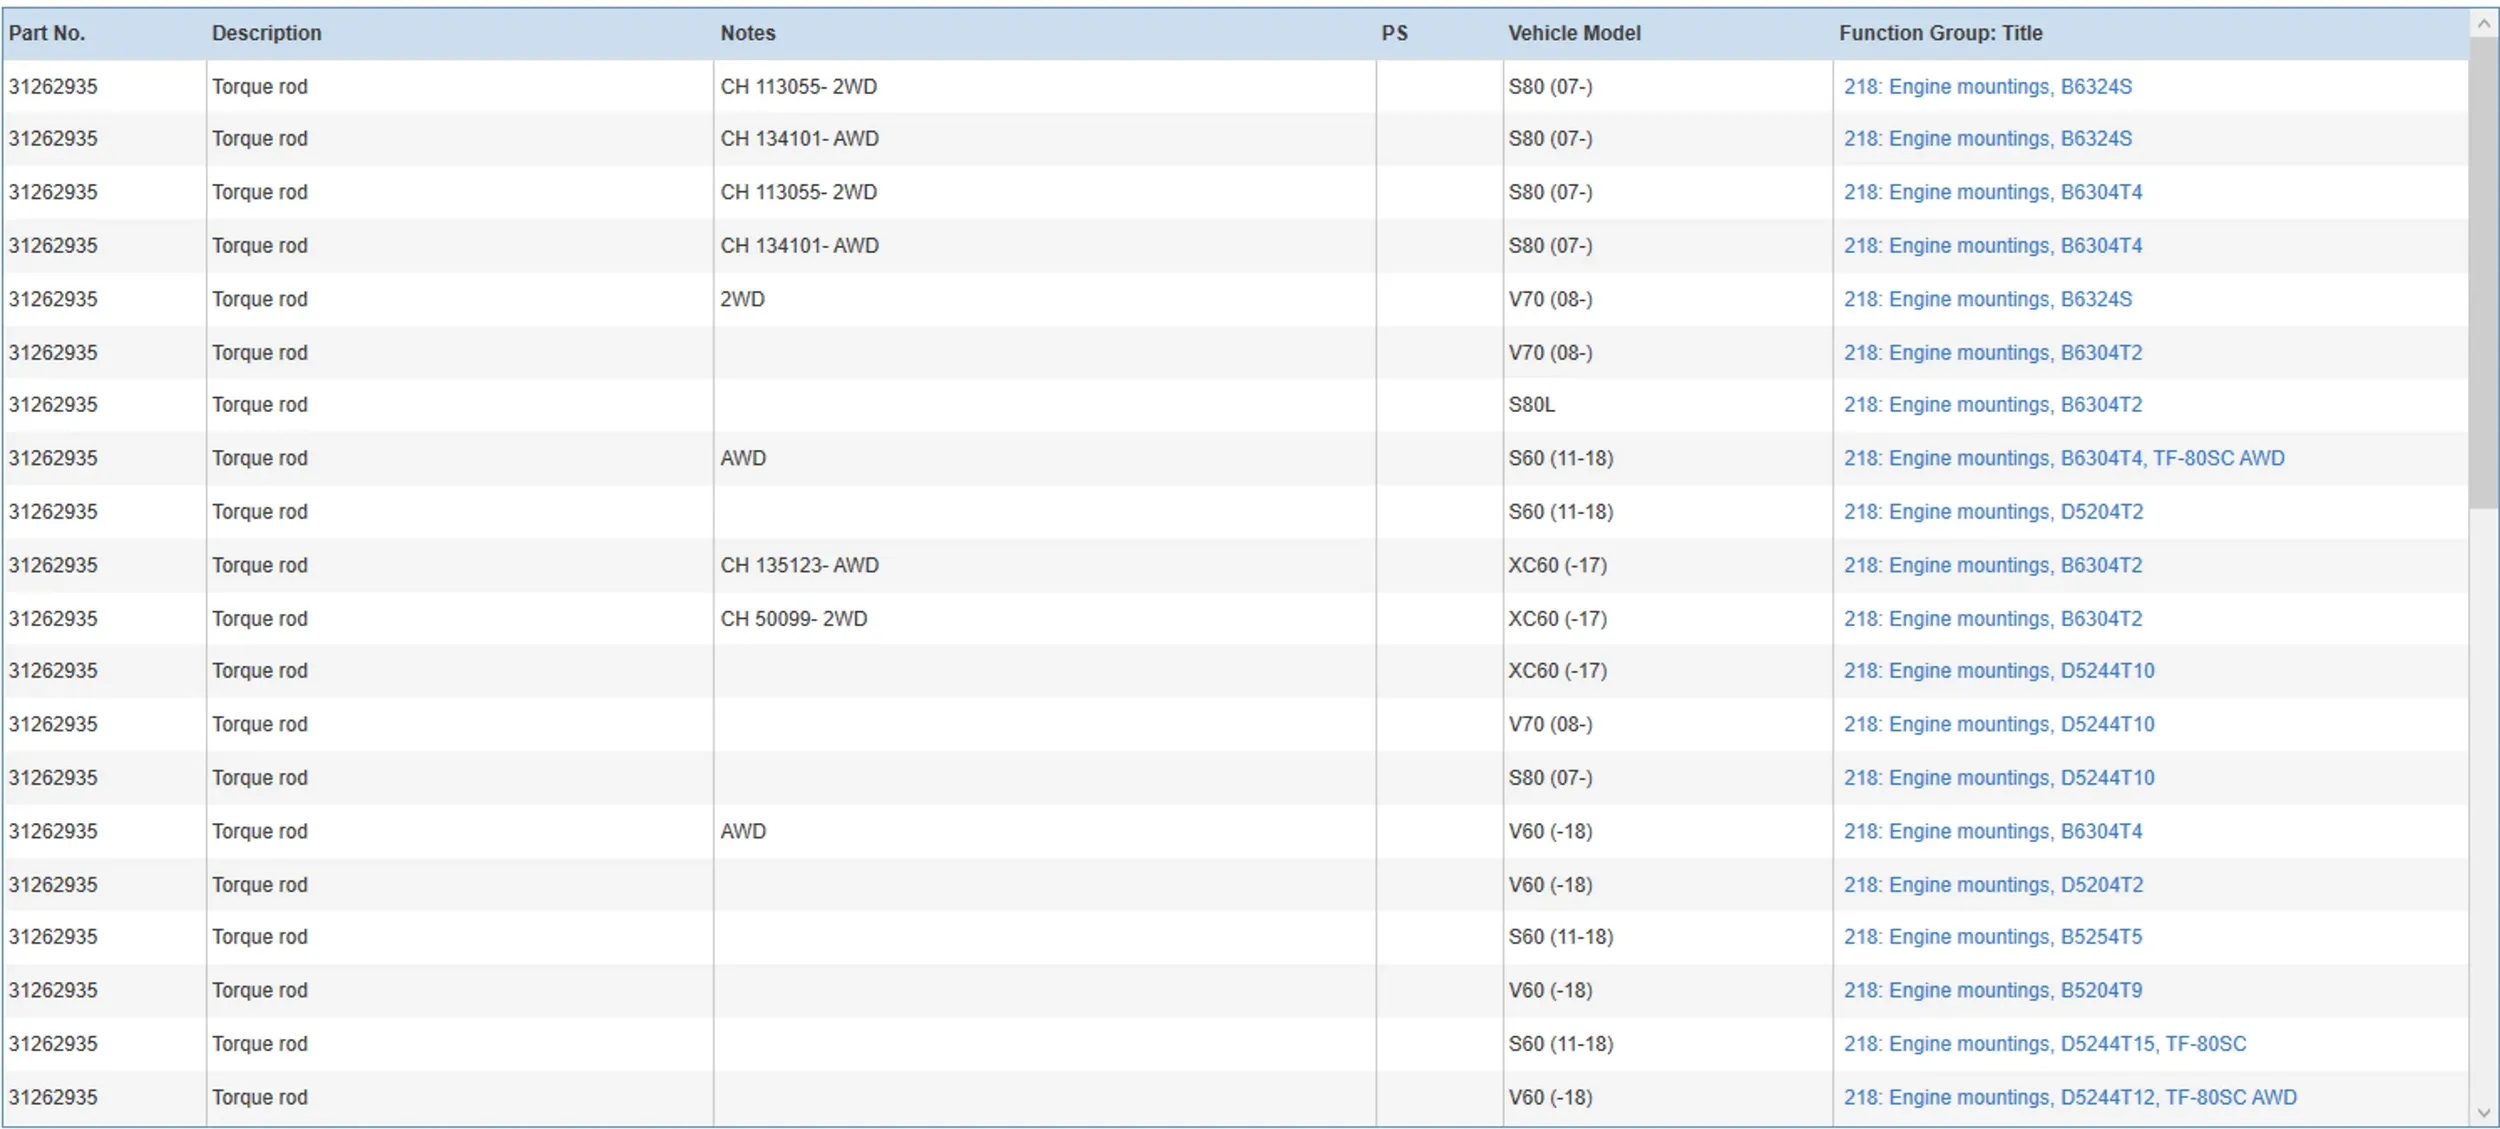The width and height of the screenshot is (2500, 1129).
Task: Open Engine mountings D5244T15, TF-80SC link
Action: point(2044,1043)
